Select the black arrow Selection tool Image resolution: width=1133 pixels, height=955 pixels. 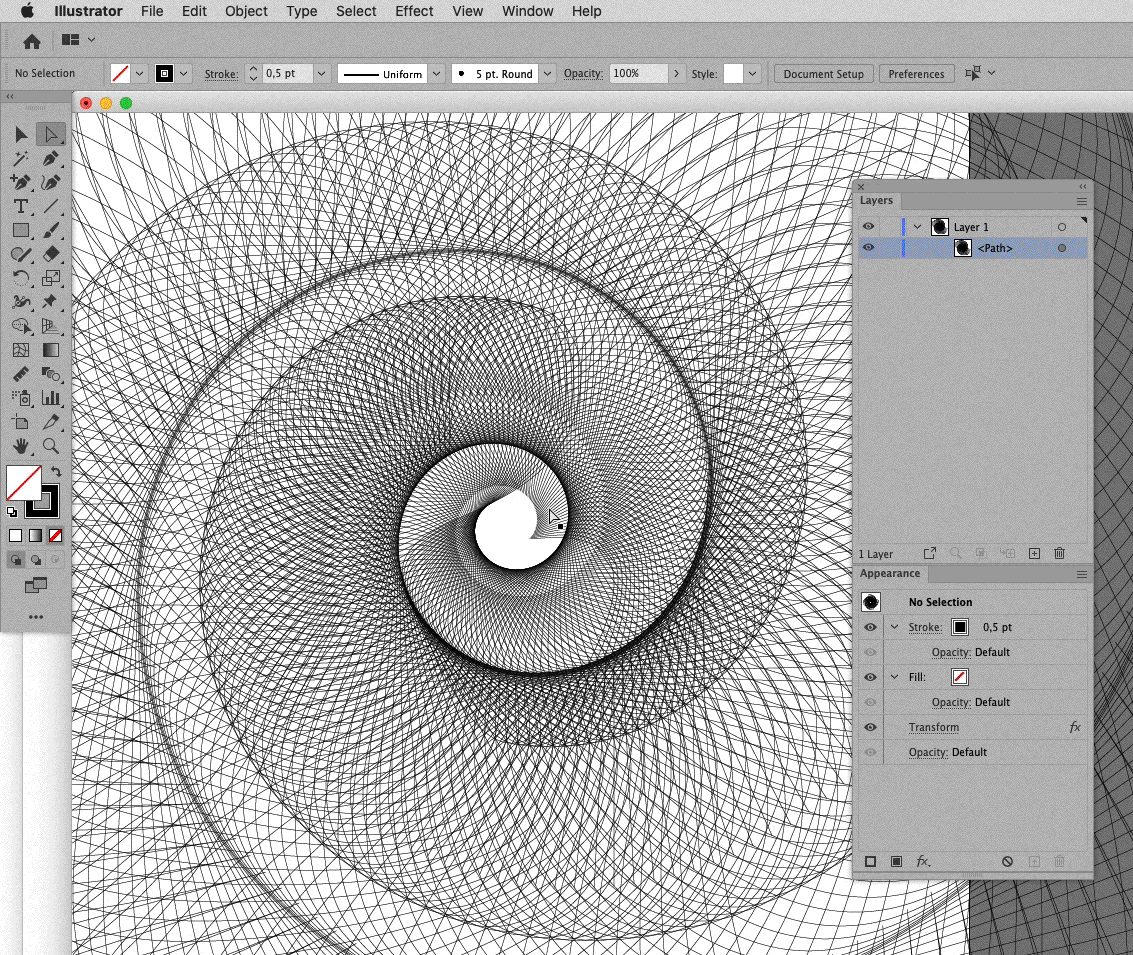pos(21,135)
